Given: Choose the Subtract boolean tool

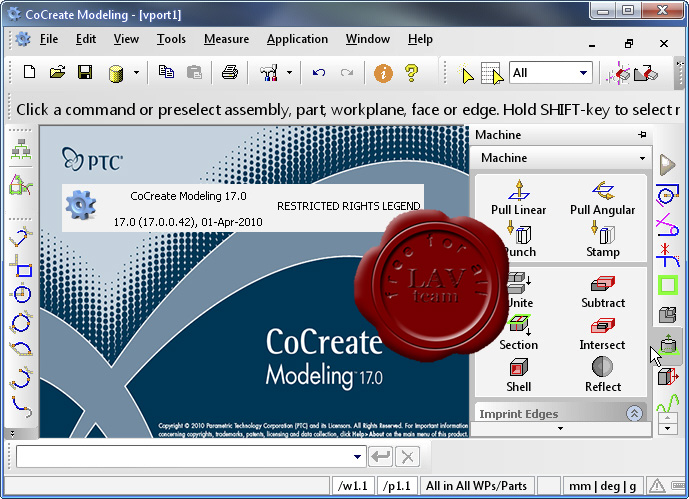Looking at the screenshot, I should click(603, 292).
